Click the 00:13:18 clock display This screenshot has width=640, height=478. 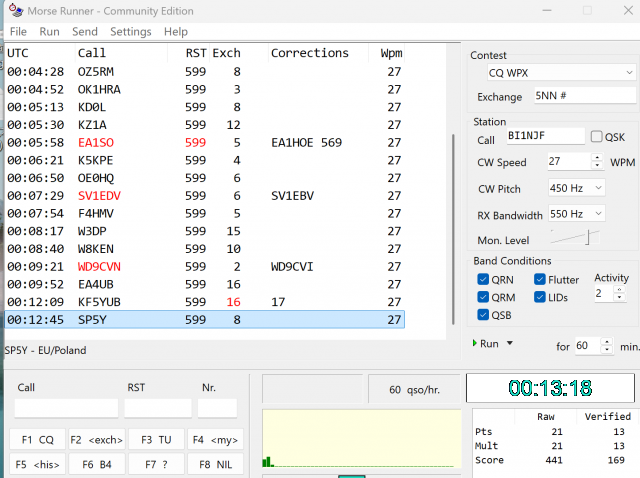tap(550, 388)
